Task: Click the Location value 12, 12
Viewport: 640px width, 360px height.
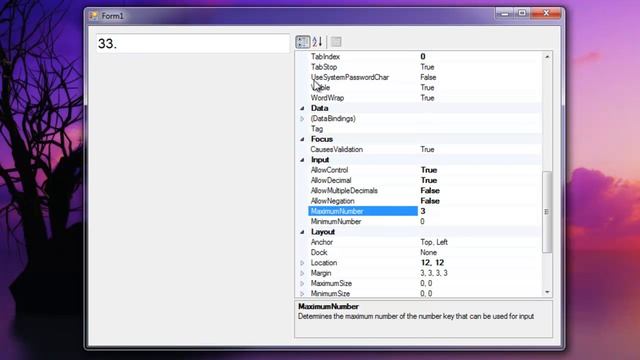Action: click(432, 263)
